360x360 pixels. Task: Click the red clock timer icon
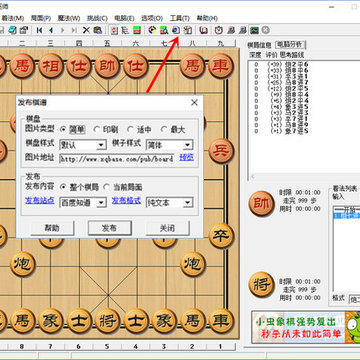(219, 30)
